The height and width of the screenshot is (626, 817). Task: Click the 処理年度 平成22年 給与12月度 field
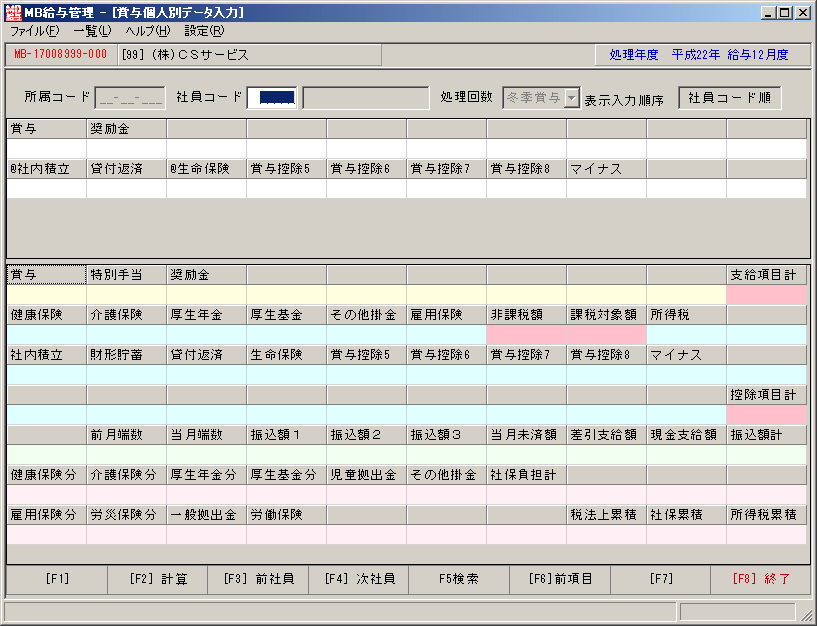[702, 55]
